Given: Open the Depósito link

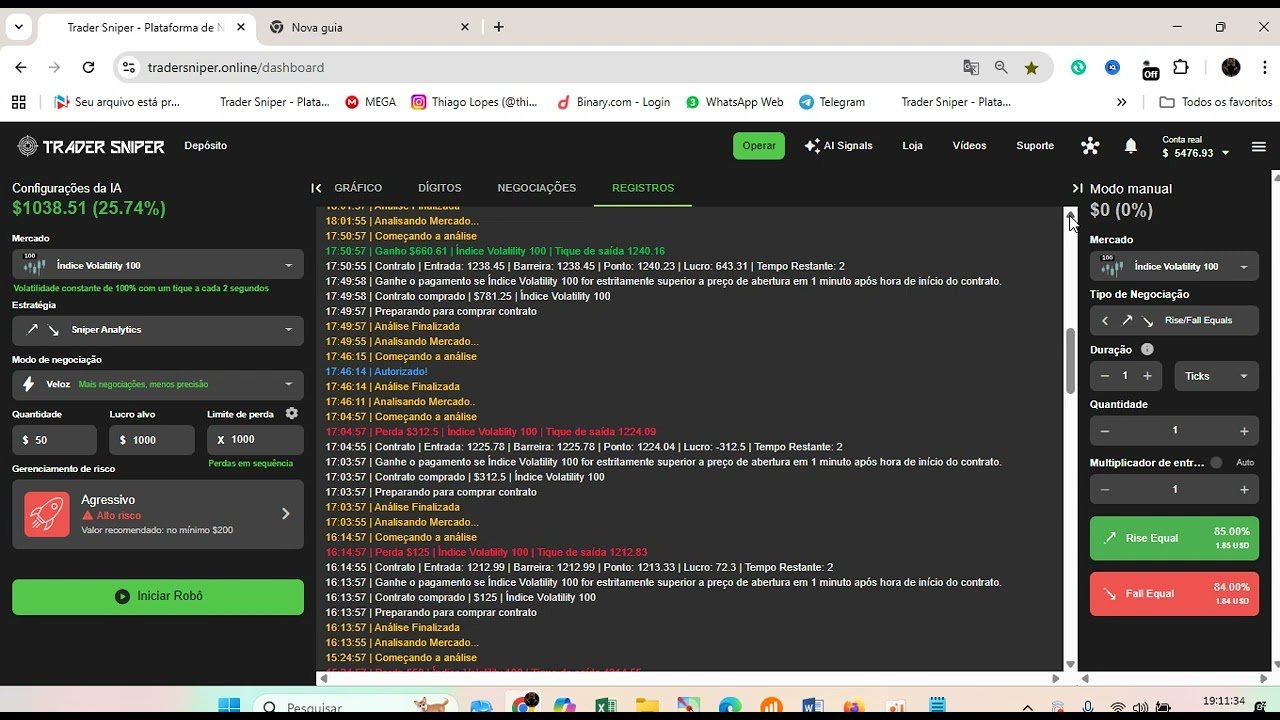Looking at the screenshot, I should click(x=205, y=146).
